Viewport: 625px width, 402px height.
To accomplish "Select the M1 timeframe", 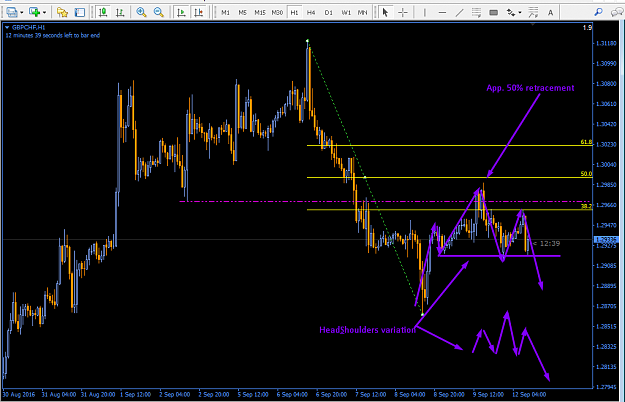I will pyautogui.click(x=225, y=13).
